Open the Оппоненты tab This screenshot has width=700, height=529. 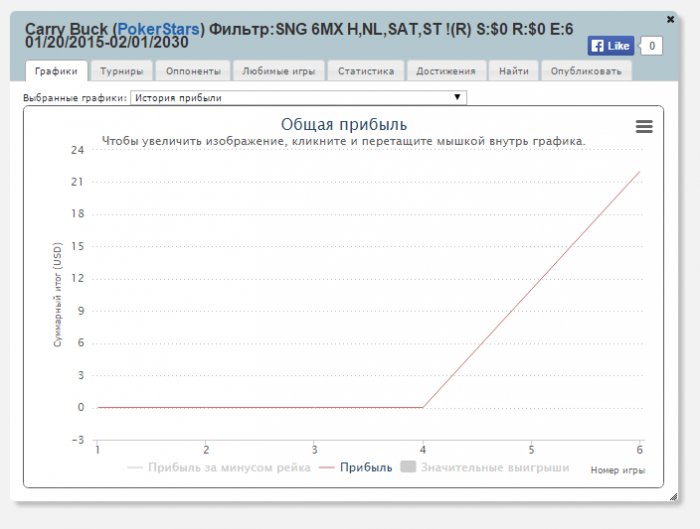(193, 71)
